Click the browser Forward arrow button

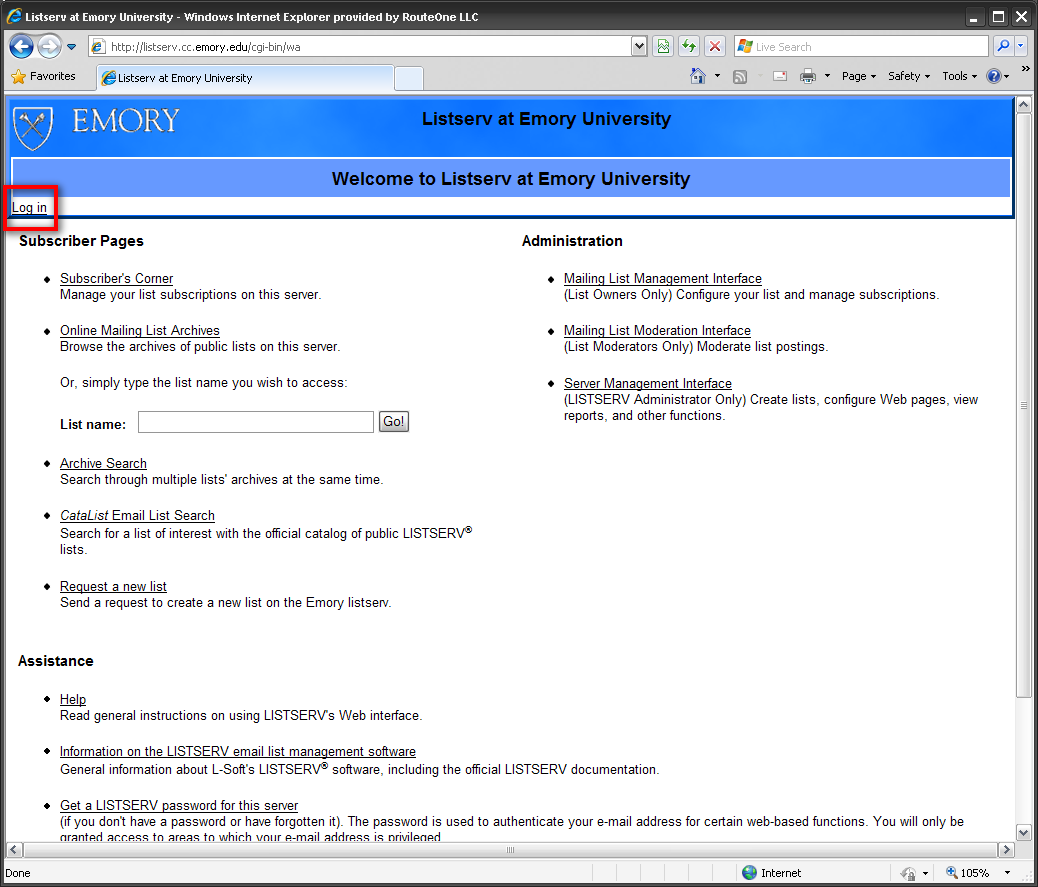49,46
